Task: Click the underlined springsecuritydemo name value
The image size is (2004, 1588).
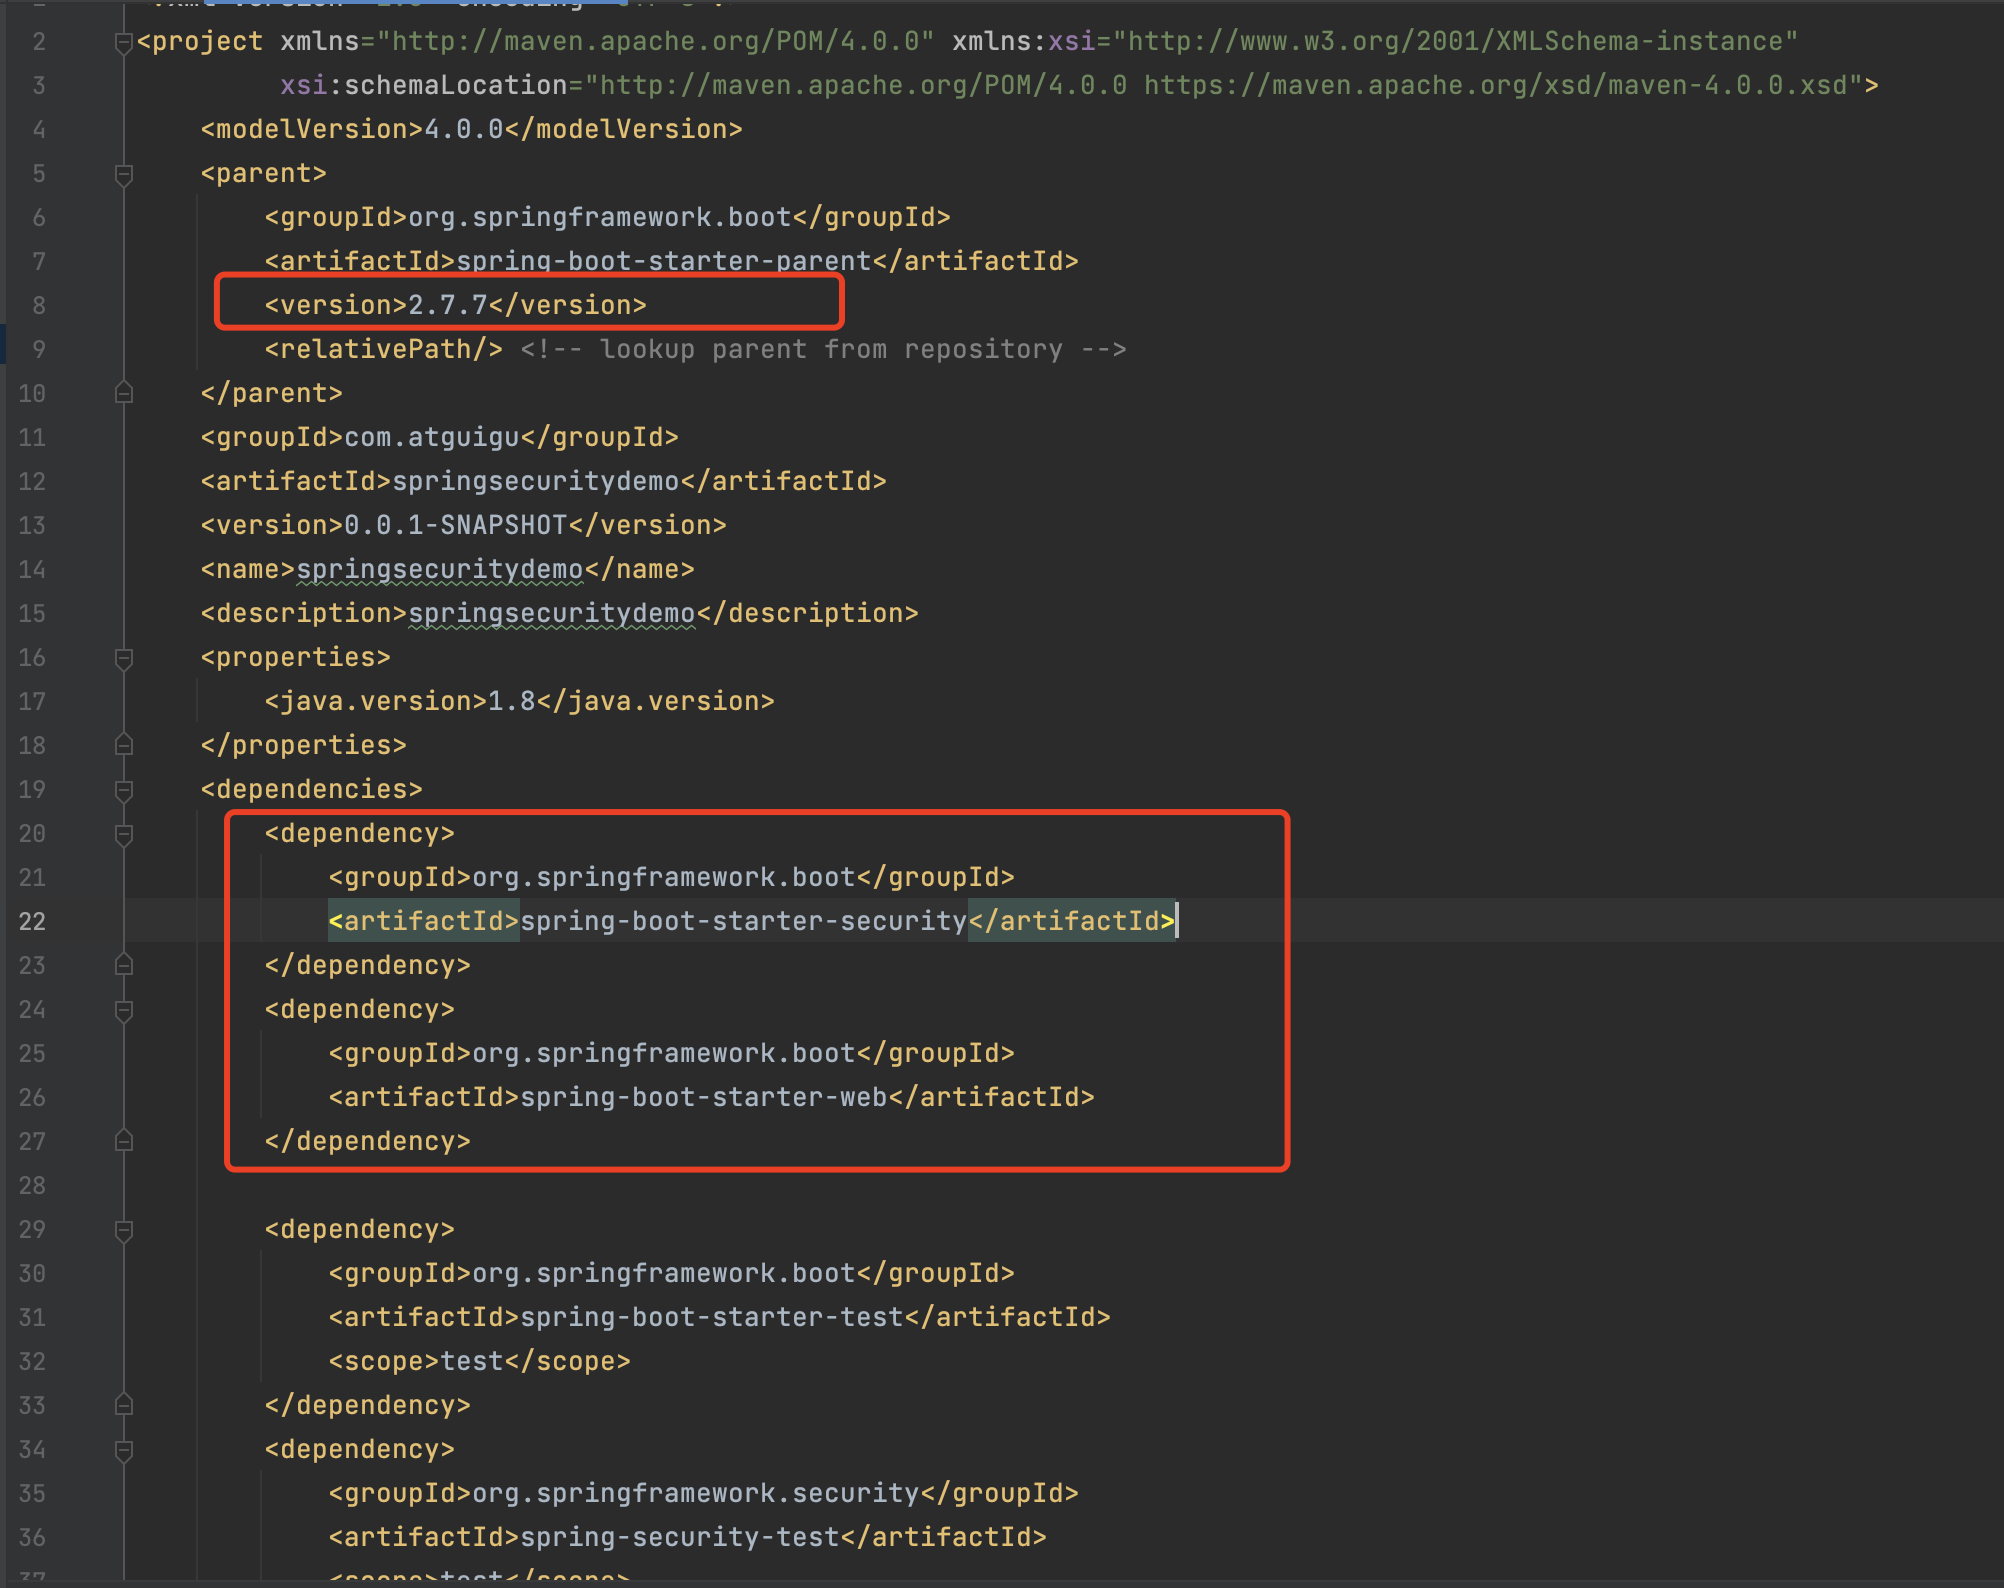Action: [439, 569]
